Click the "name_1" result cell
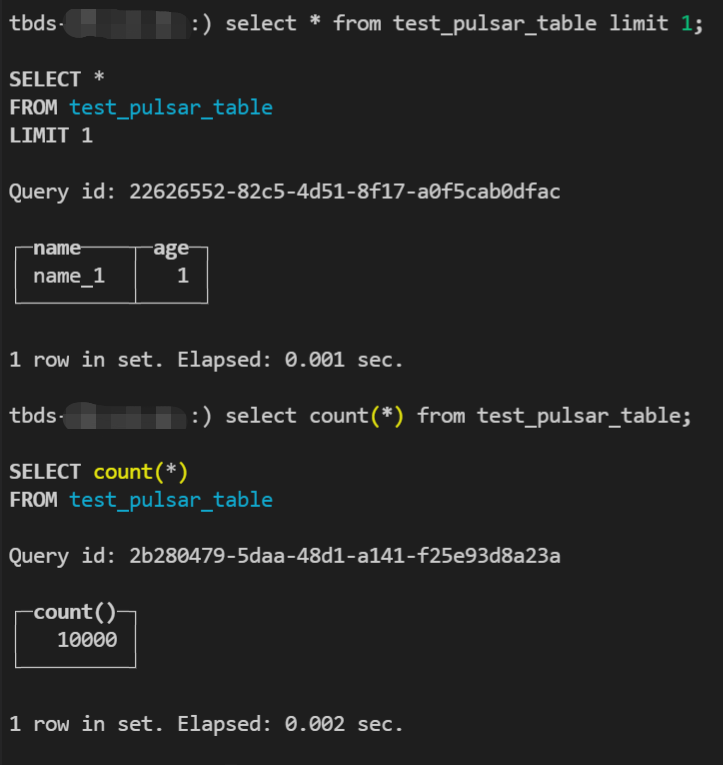 pos(69,276)
